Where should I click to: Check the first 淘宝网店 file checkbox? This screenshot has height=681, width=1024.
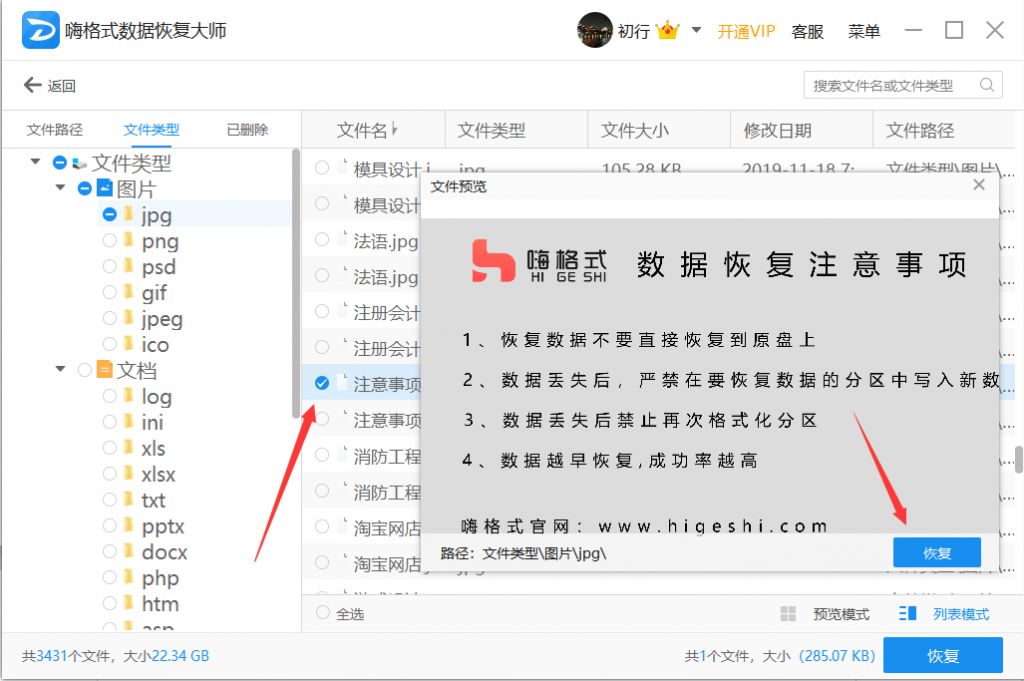coord(321,526)
